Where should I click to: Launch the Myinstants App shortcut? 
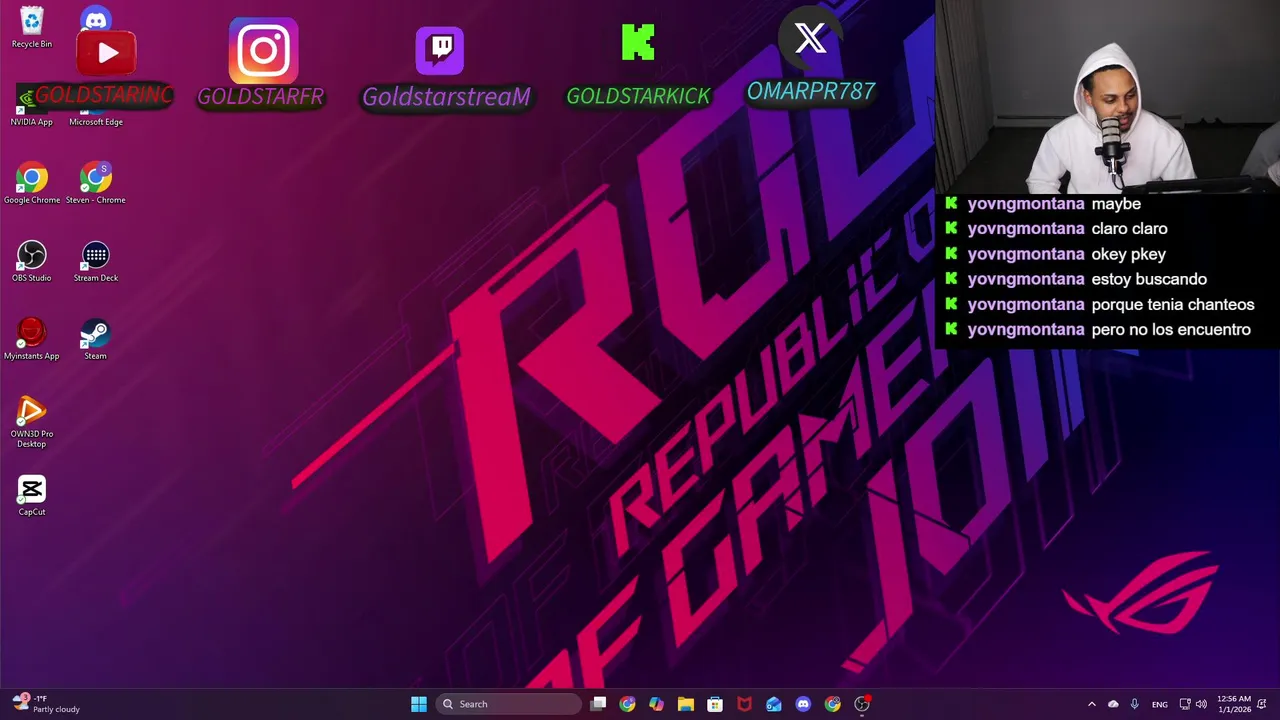pos(32,339)
